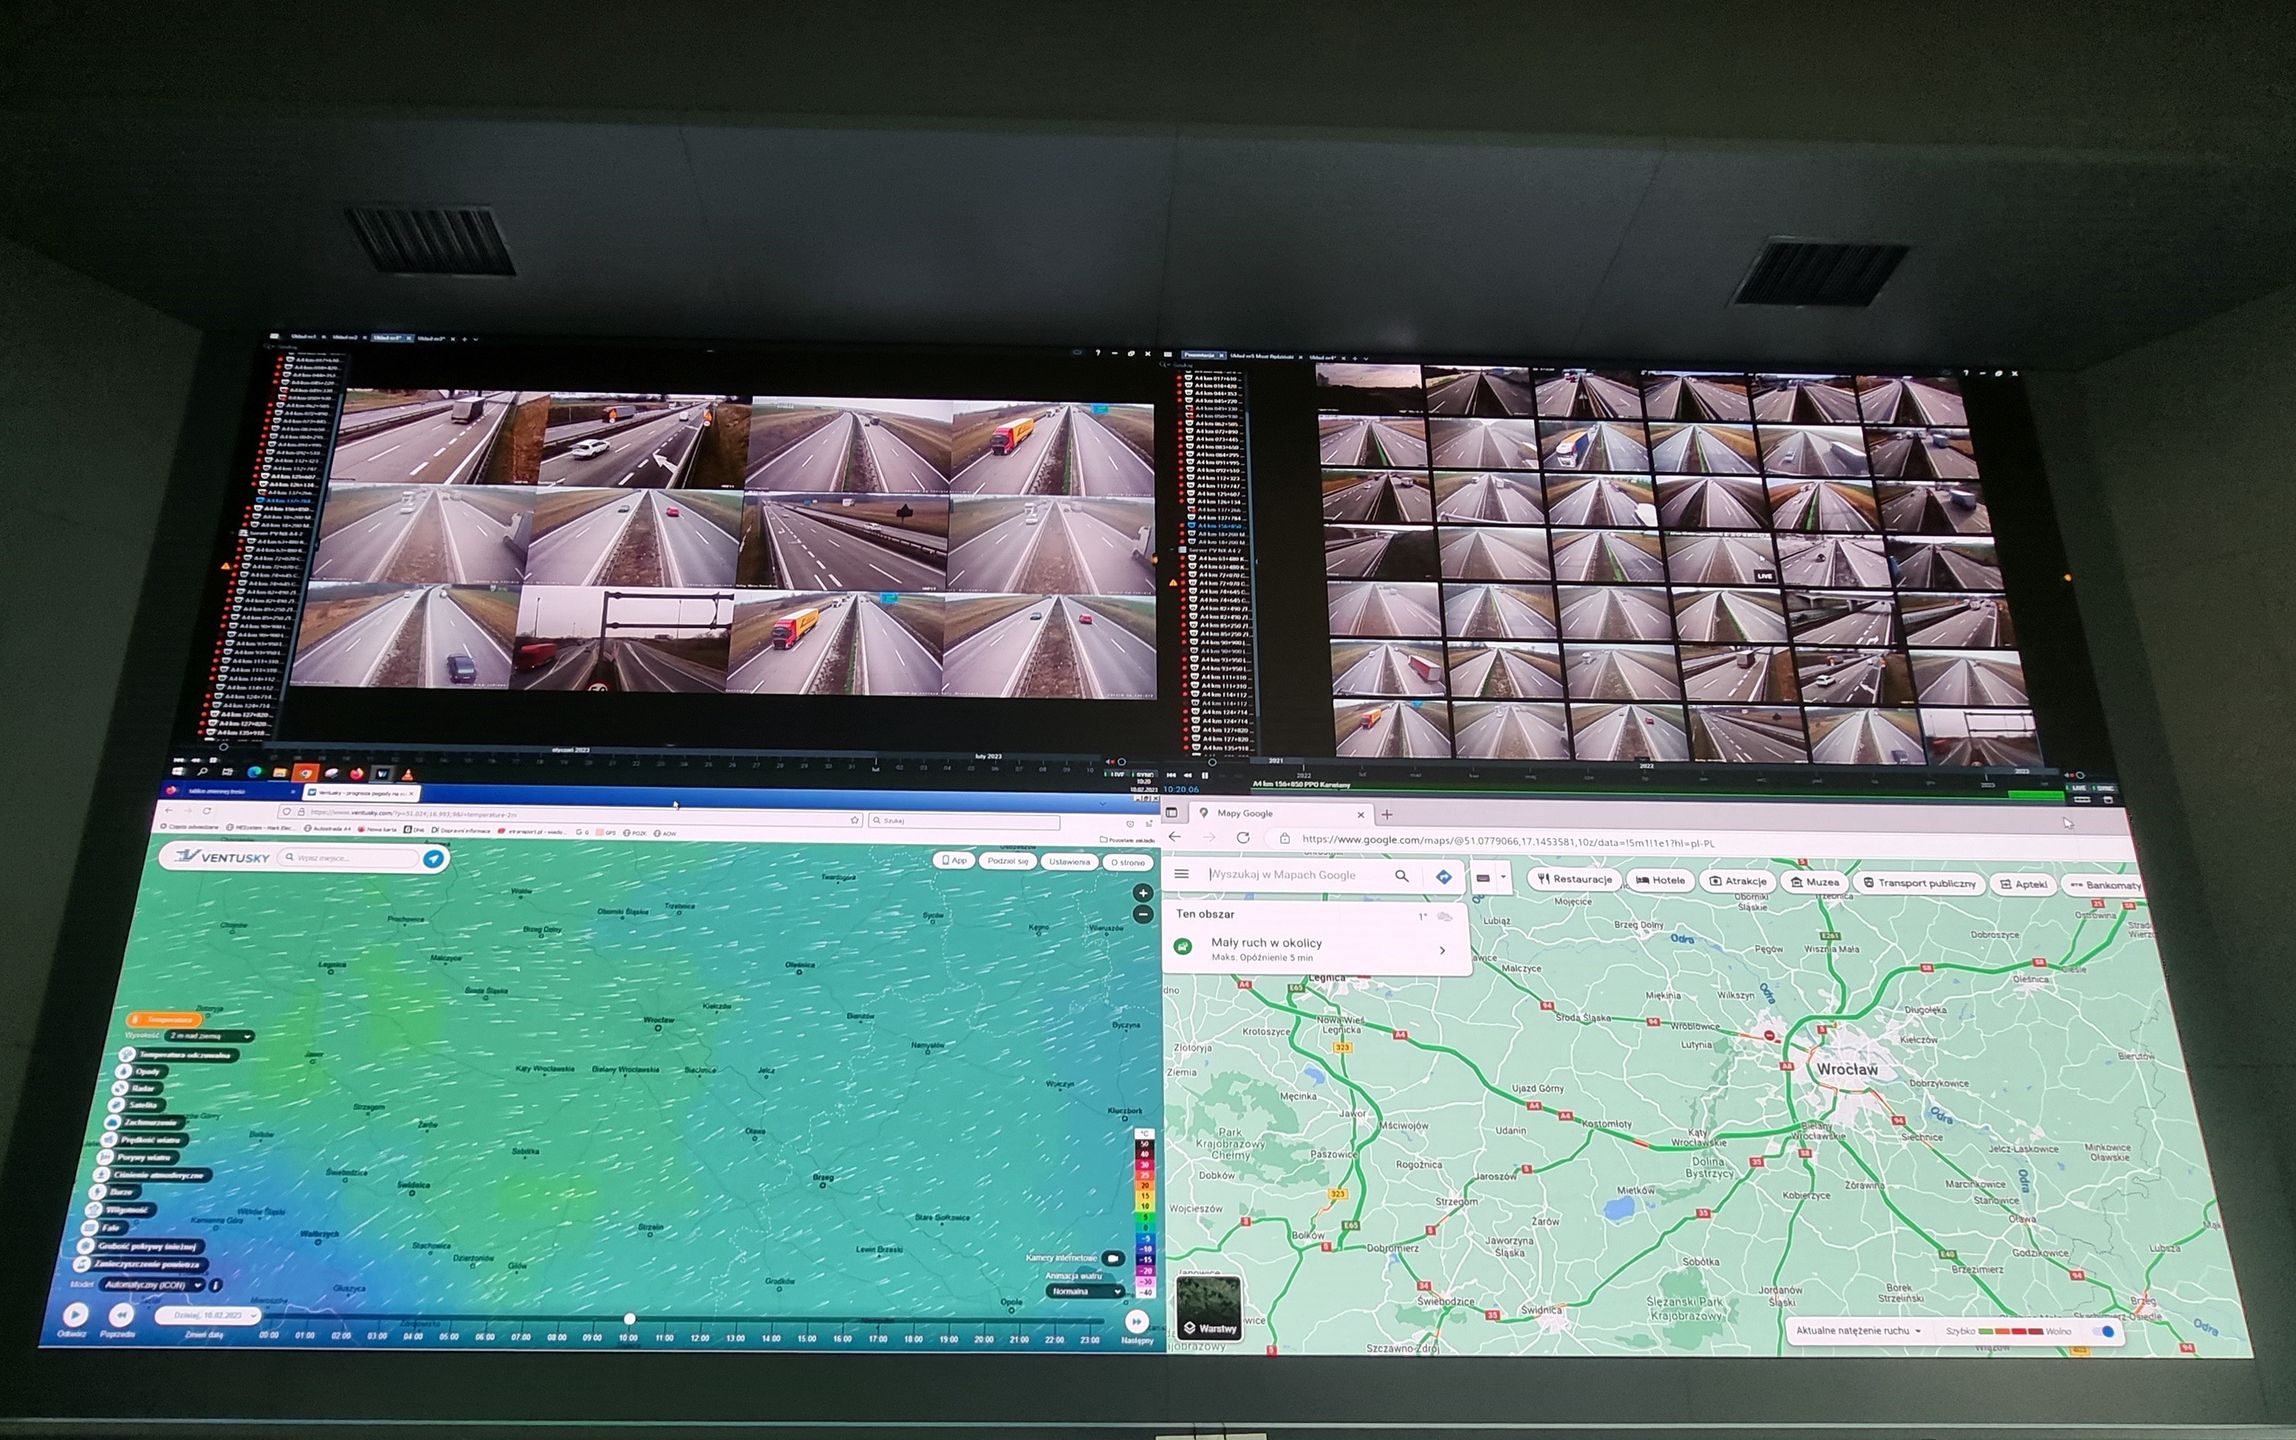The height and width of the screenshot is (1440, 2296).
Task: Reload the Google Maps page
Action: pyautogui.click(x=1243, y=838)
